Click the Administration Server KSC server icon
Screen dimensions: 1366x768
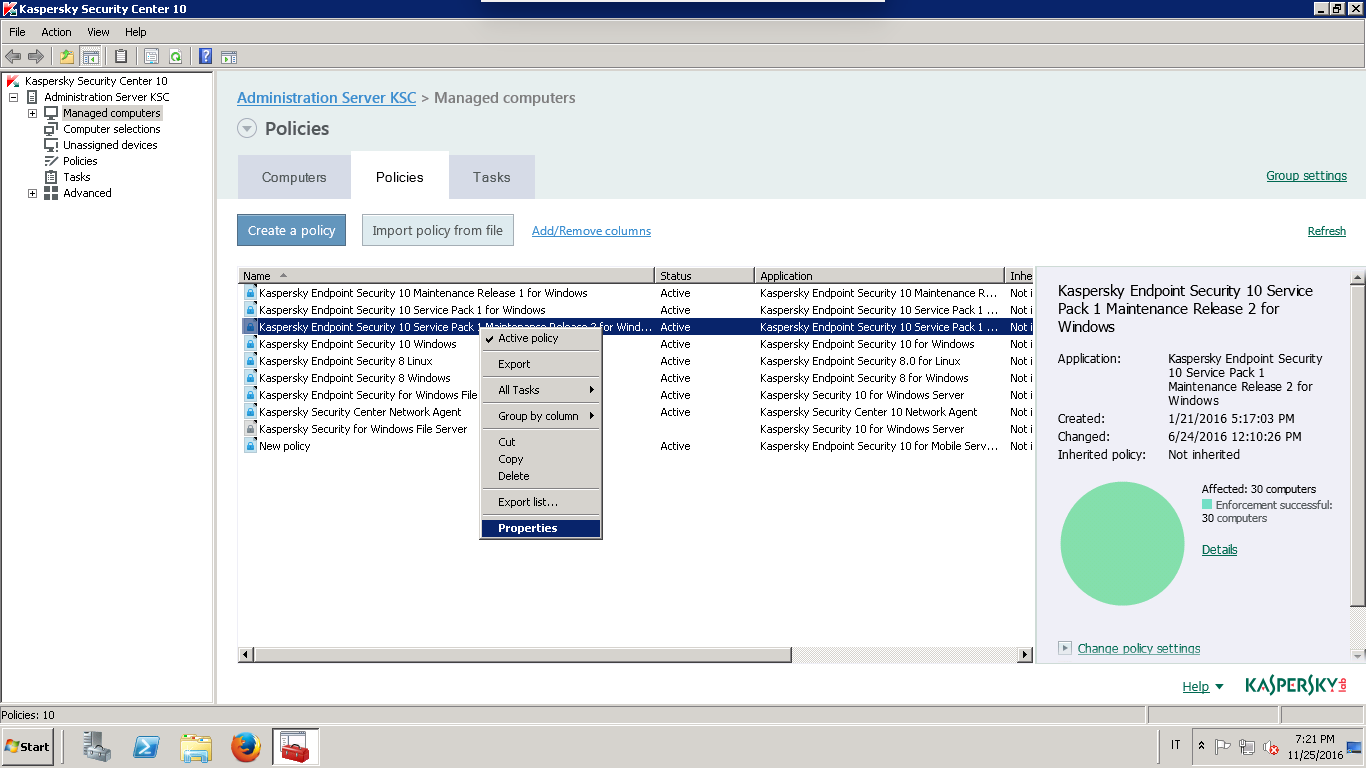[33, 97]
